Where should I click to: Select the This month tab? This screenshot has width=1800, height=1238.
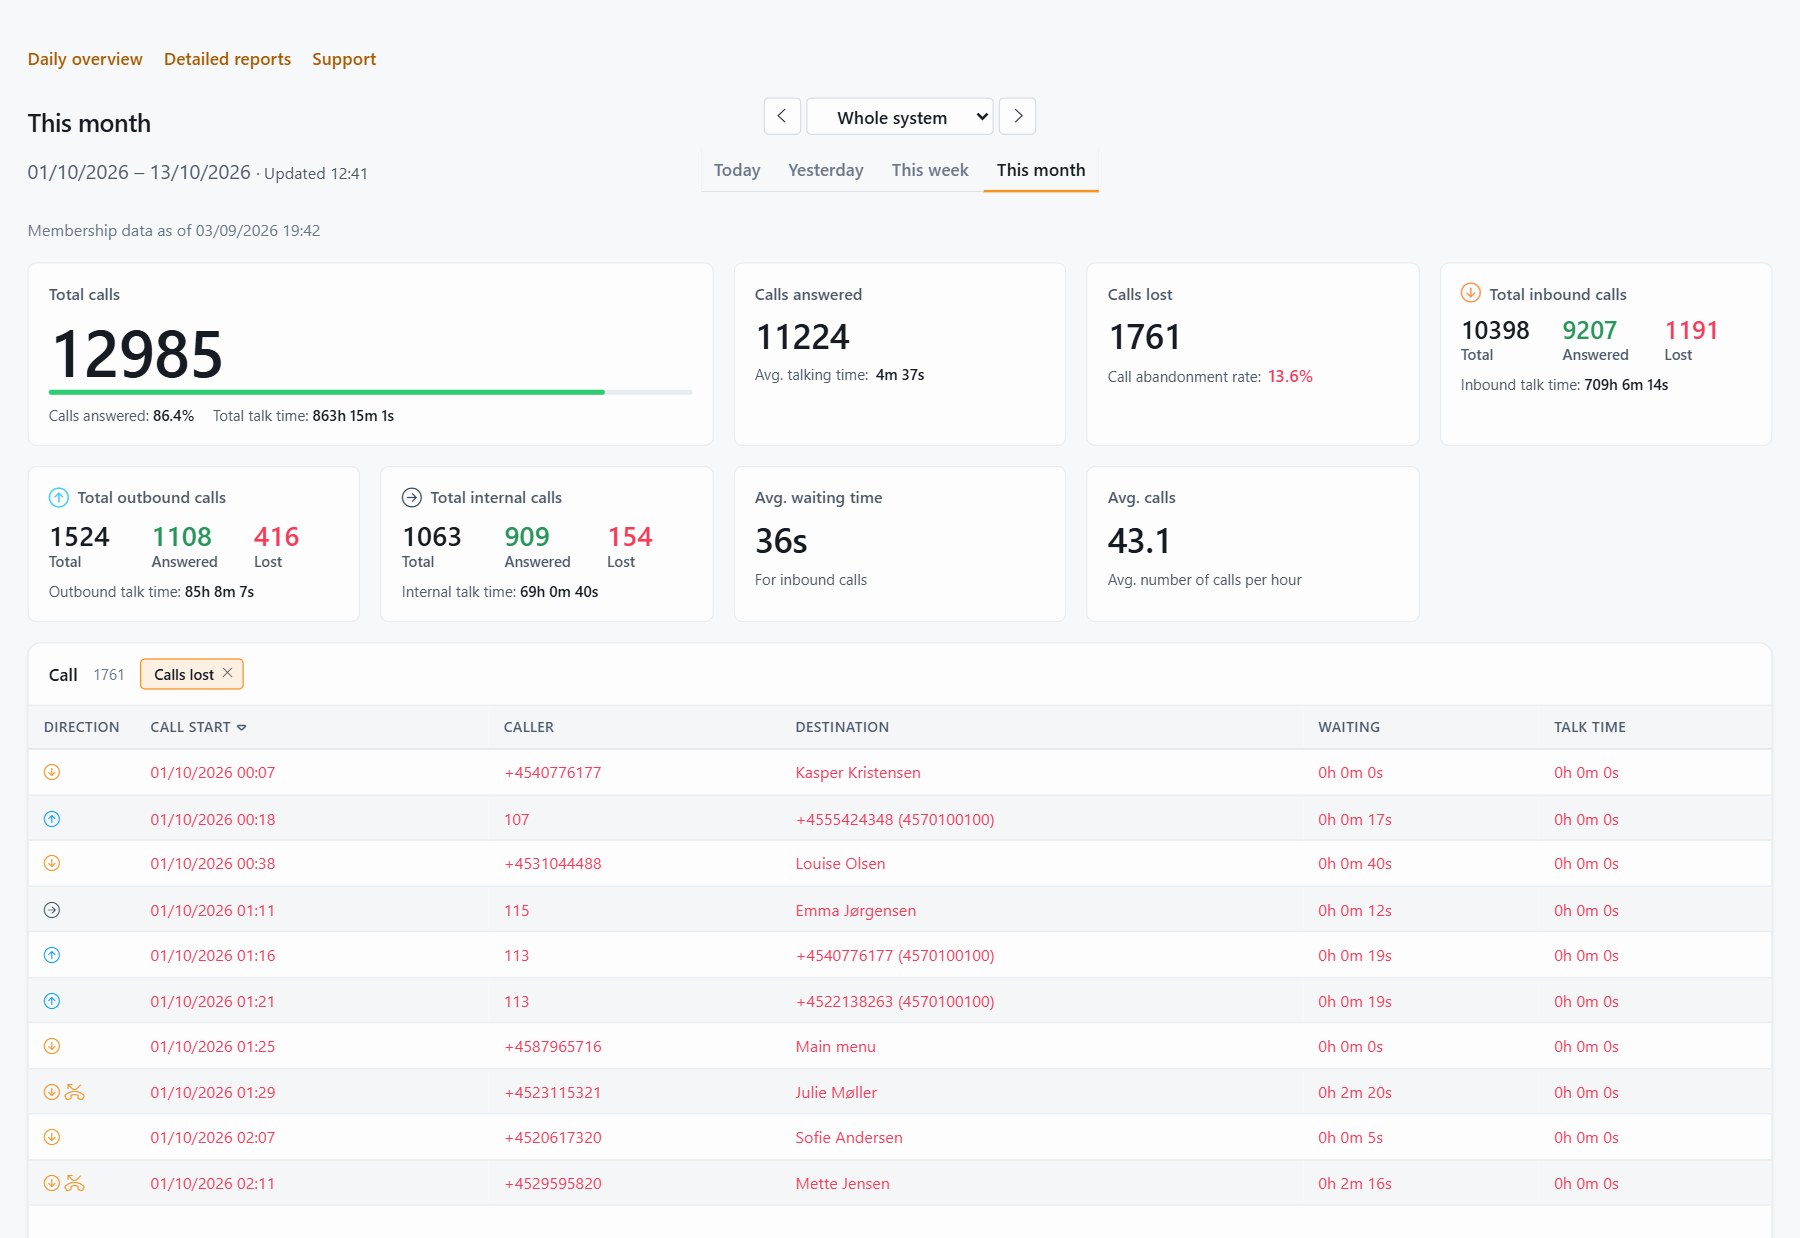1041,170
